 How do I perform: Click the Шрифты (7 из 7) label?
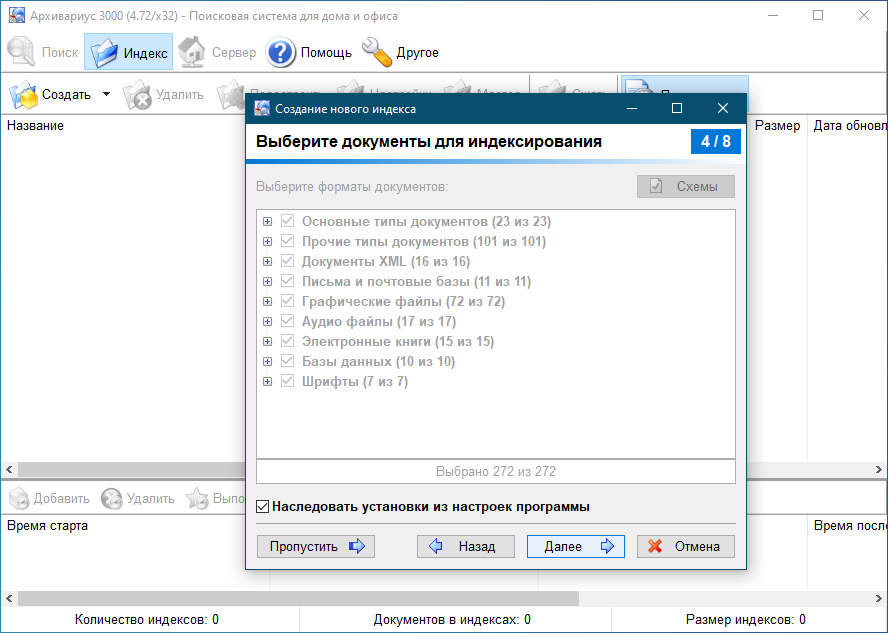355,382
